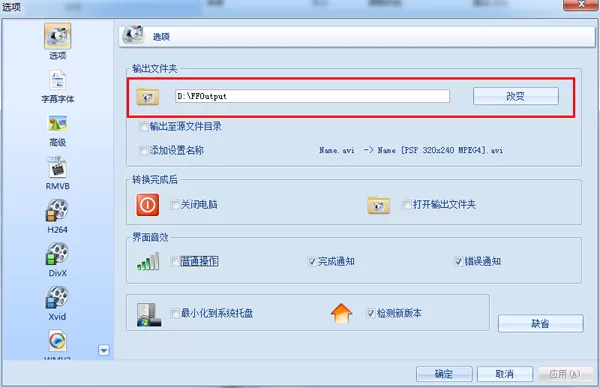The width and height of the screenshot is (600, 388).
Task: Click the system tray computer icon
Action: [149, 315]
